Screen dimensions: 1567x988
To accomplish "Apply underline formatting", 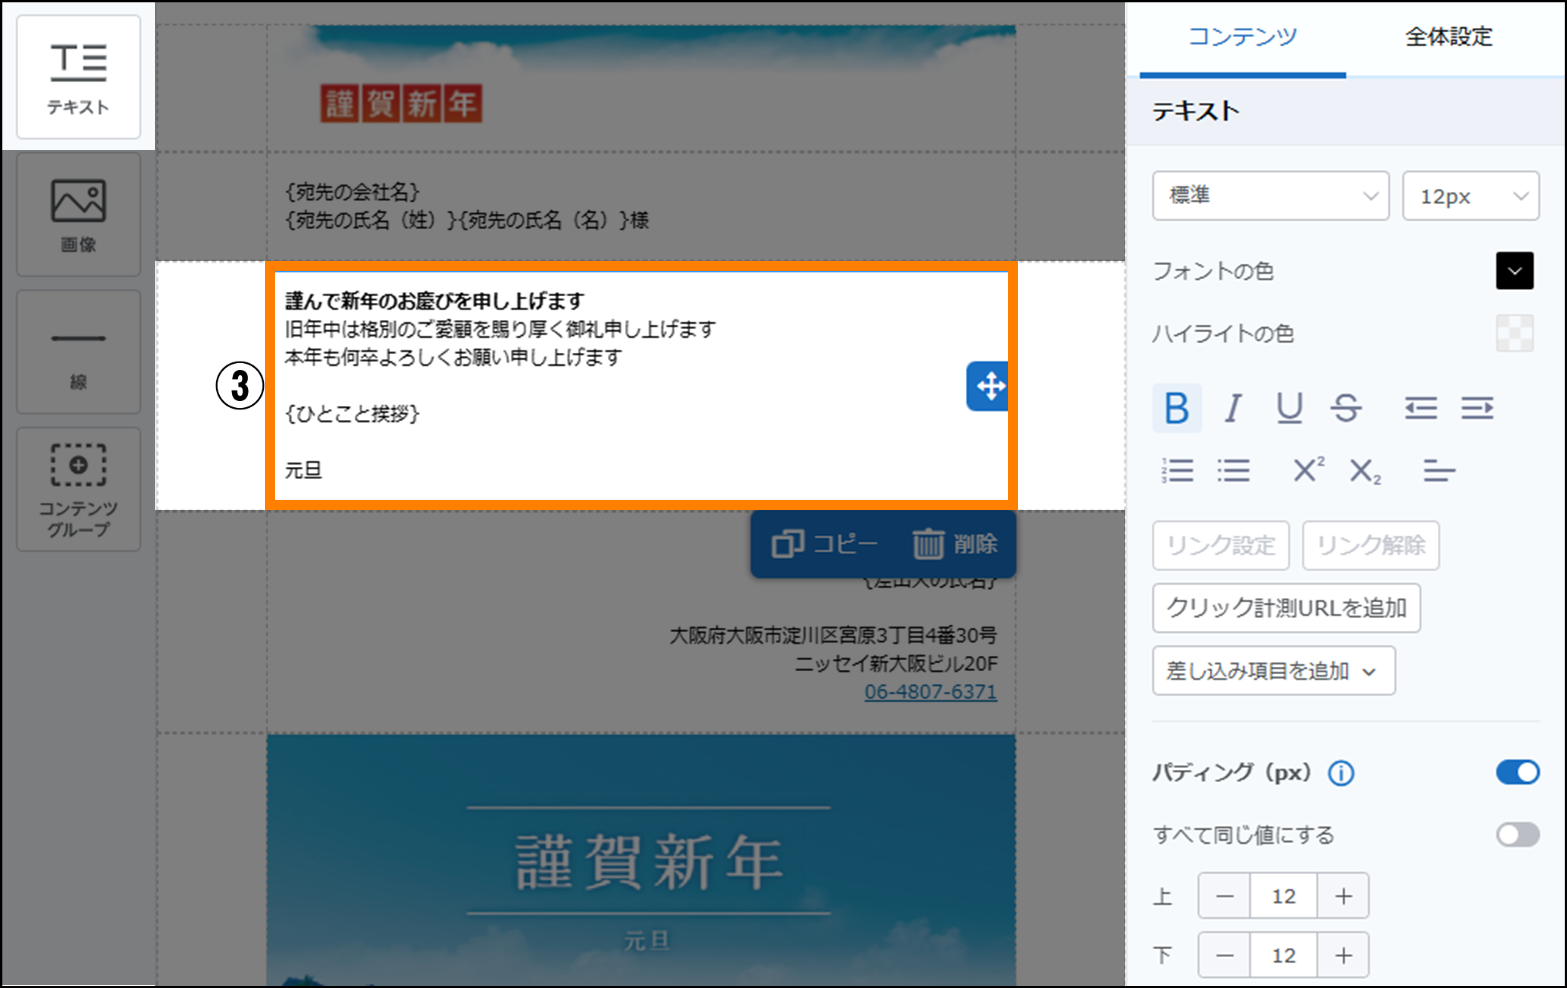I will pos(1289,408).
